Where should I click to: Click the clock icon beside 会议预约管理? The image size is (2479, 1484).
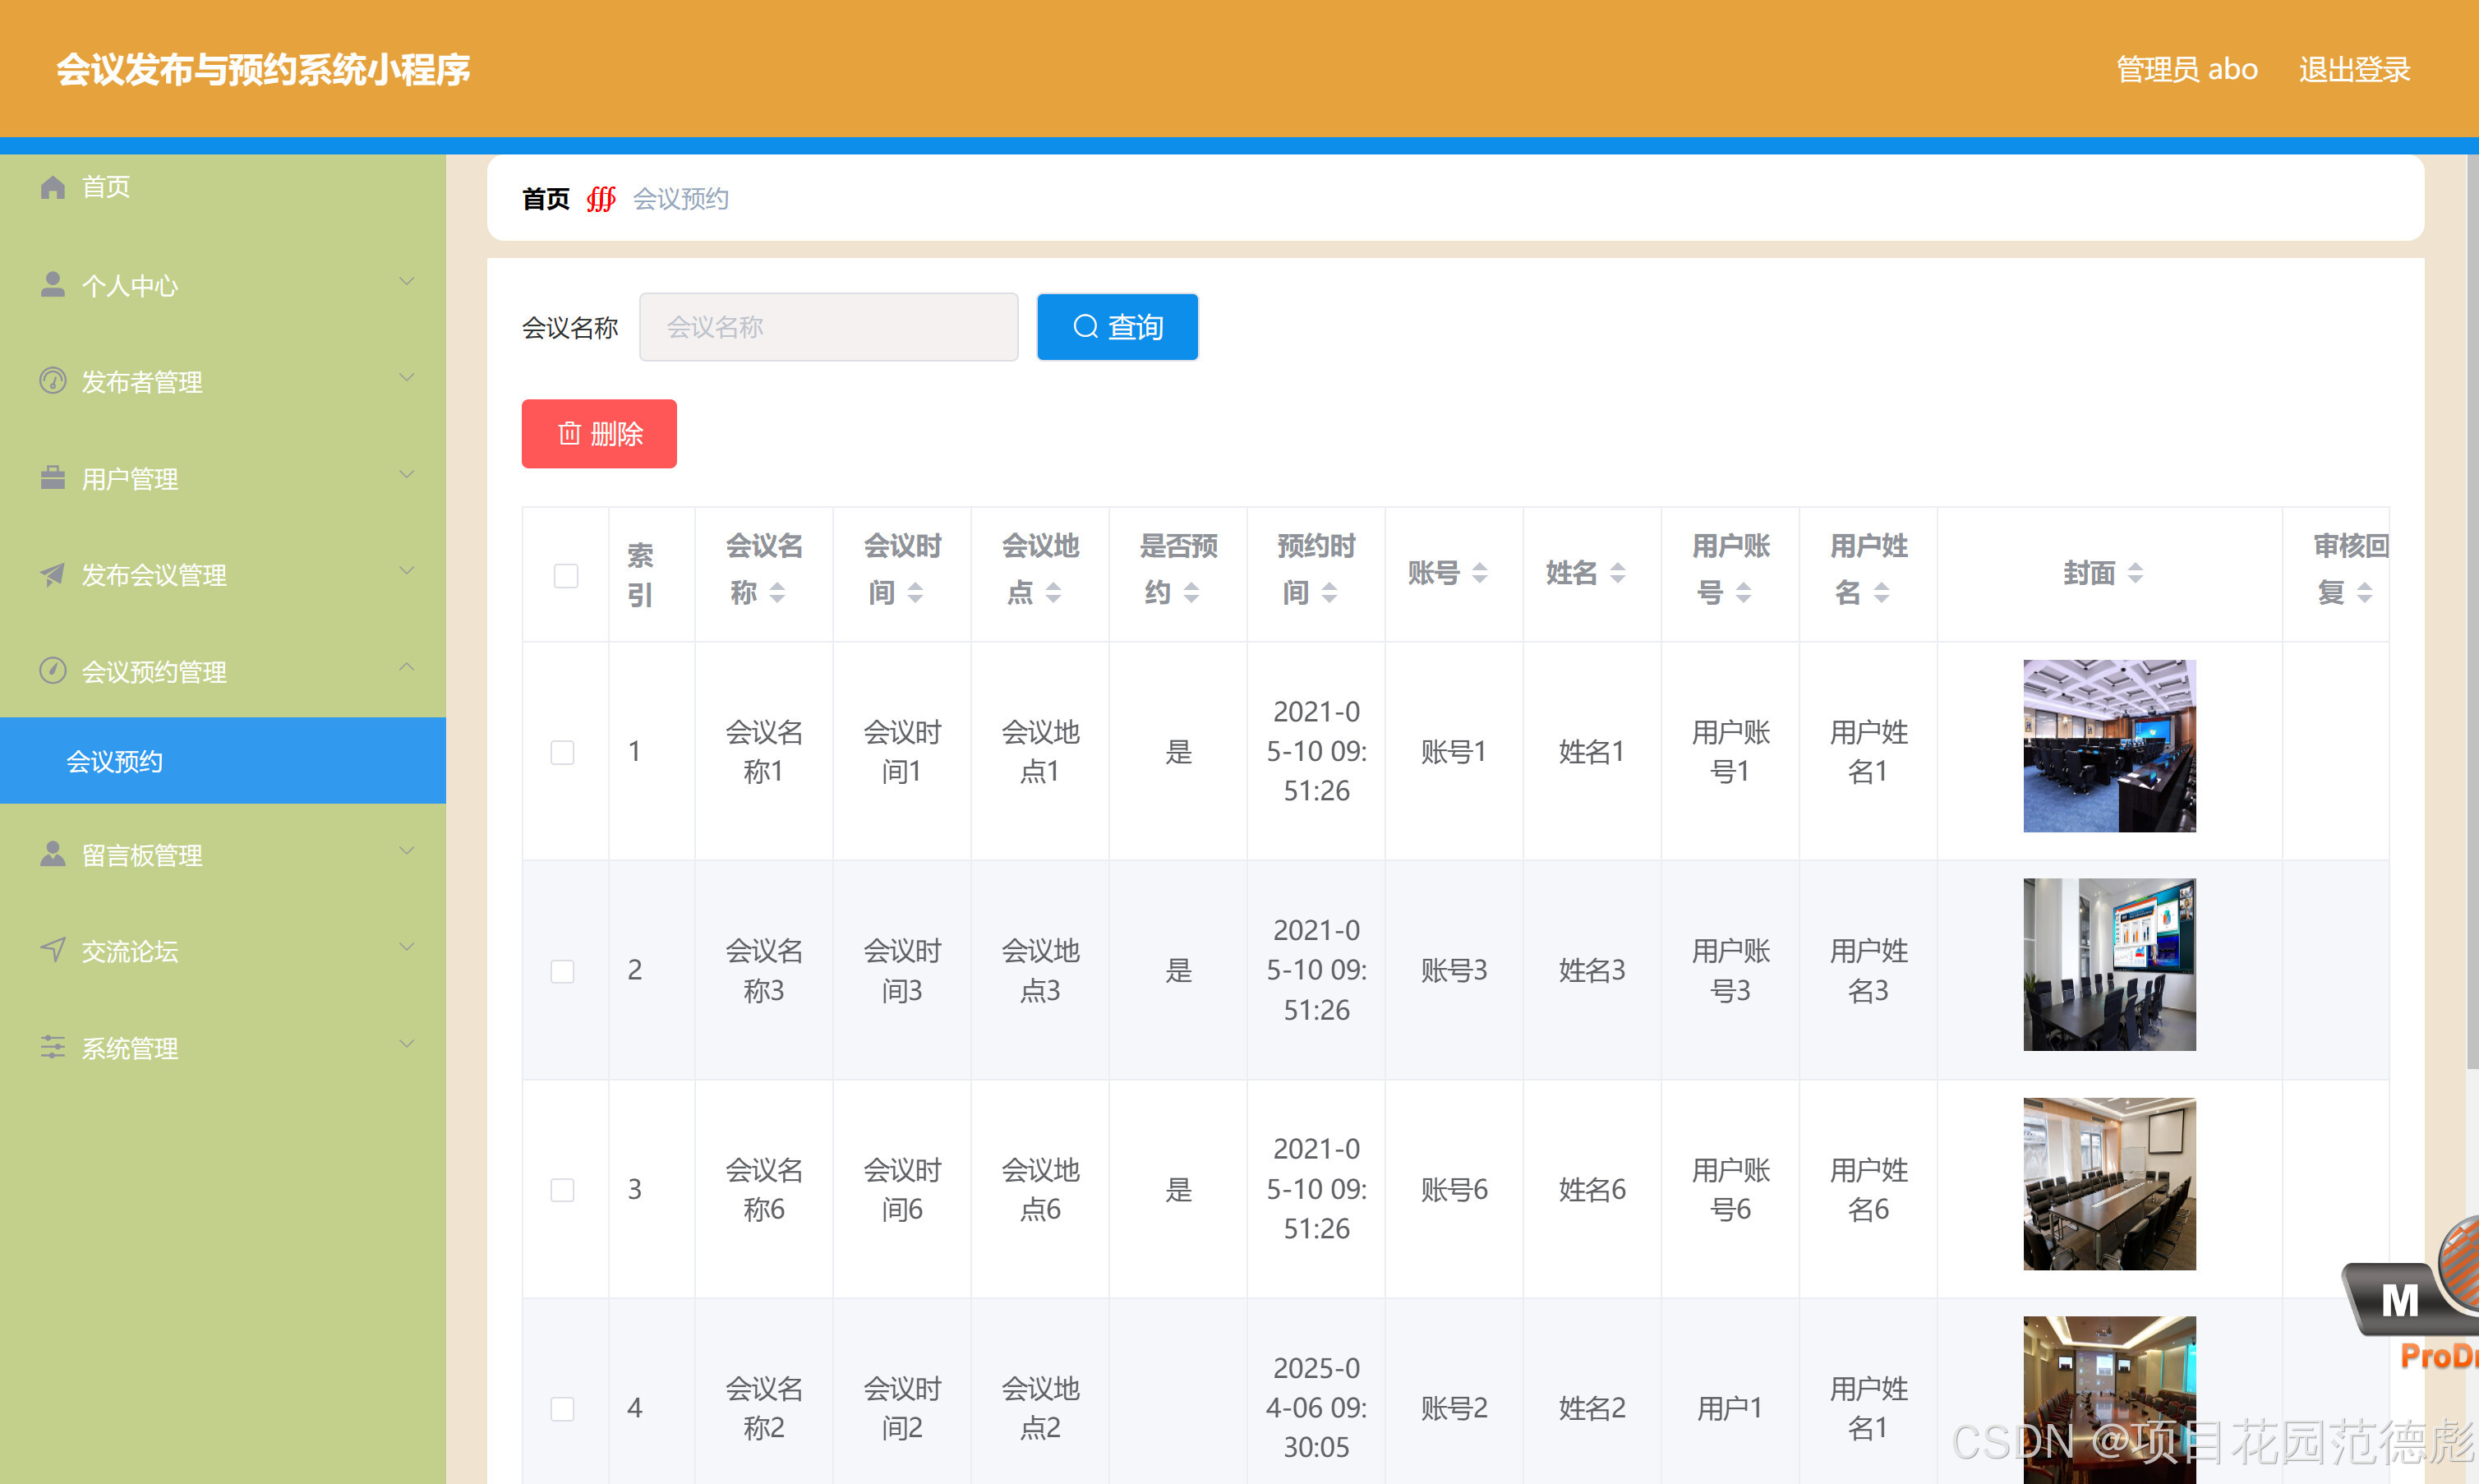pyautogui.click(x=52, y=670)
